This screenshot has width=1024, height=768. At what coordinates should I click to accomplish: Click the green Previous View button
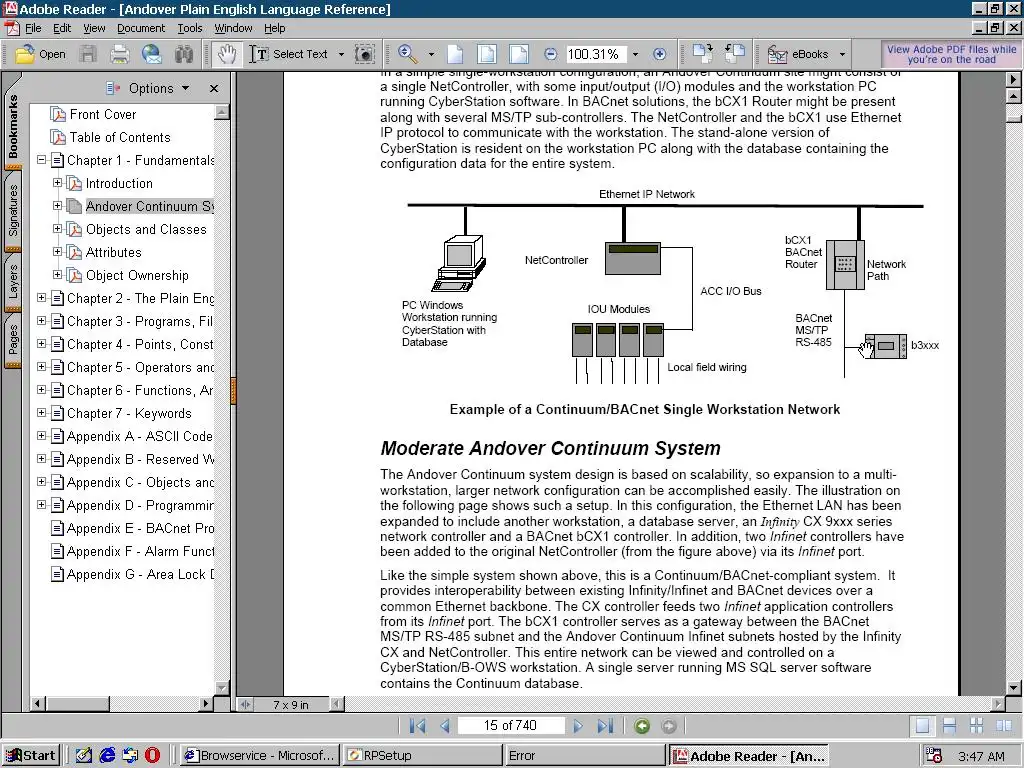642,726
